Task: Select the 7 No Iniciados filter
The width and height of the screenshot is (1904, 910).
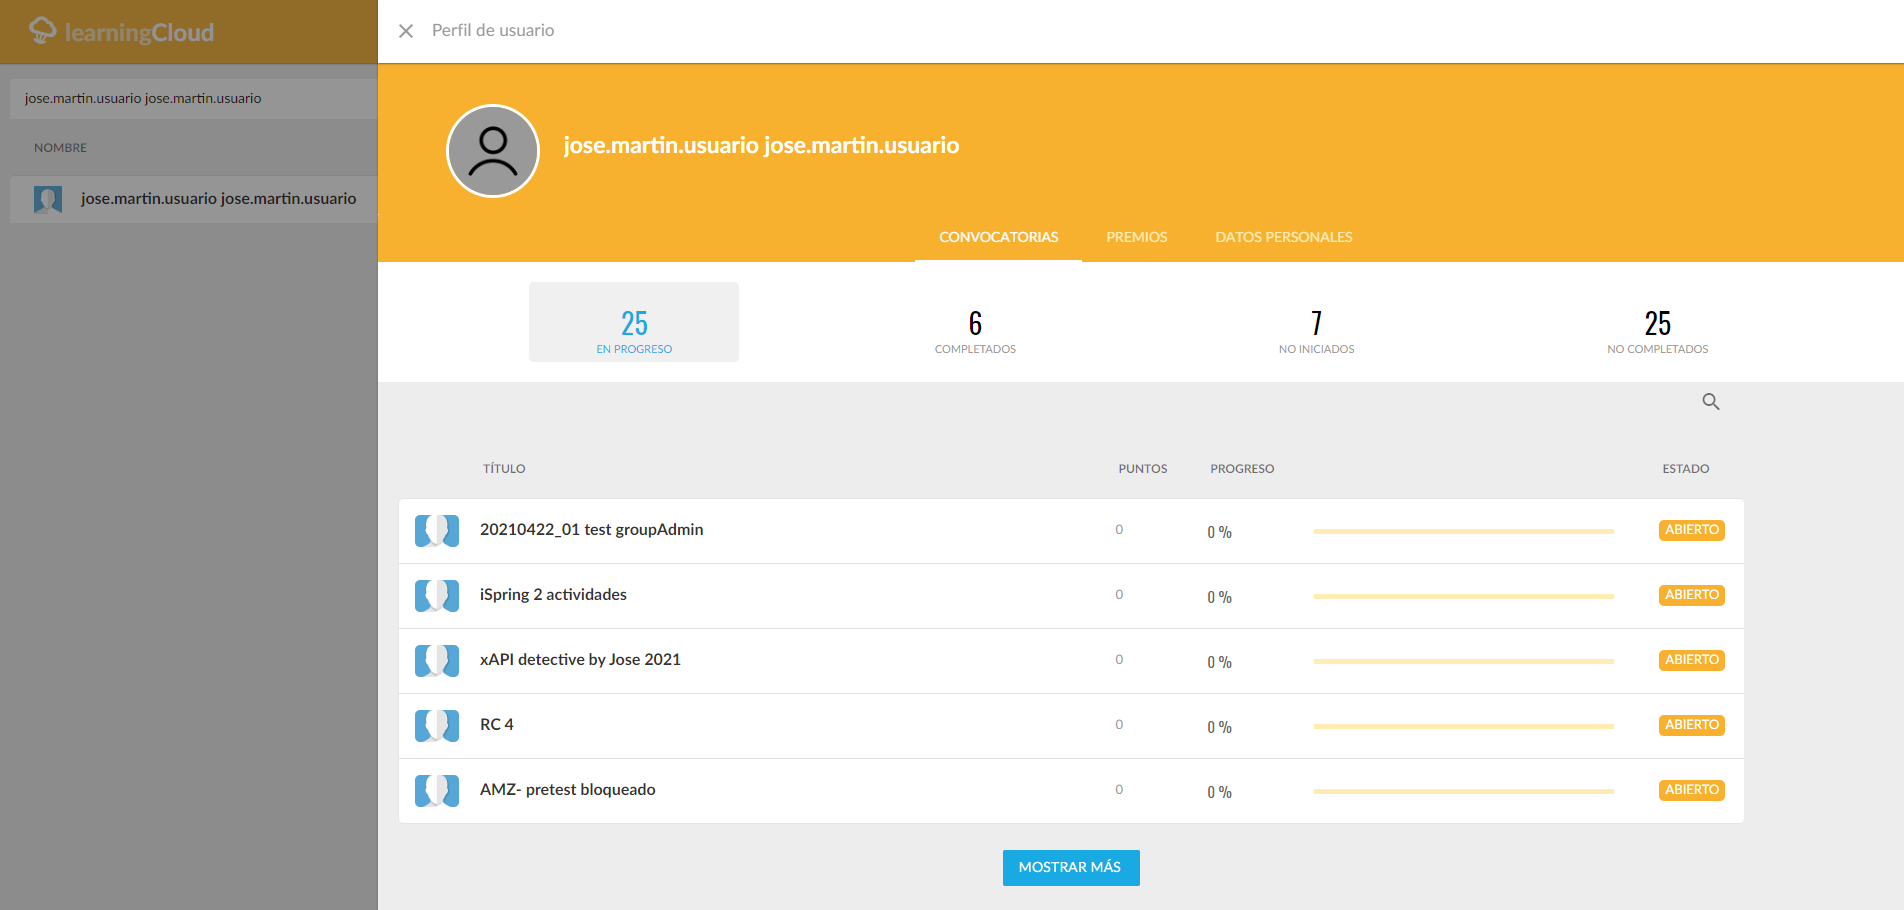Action: [x=1316, y=331]
